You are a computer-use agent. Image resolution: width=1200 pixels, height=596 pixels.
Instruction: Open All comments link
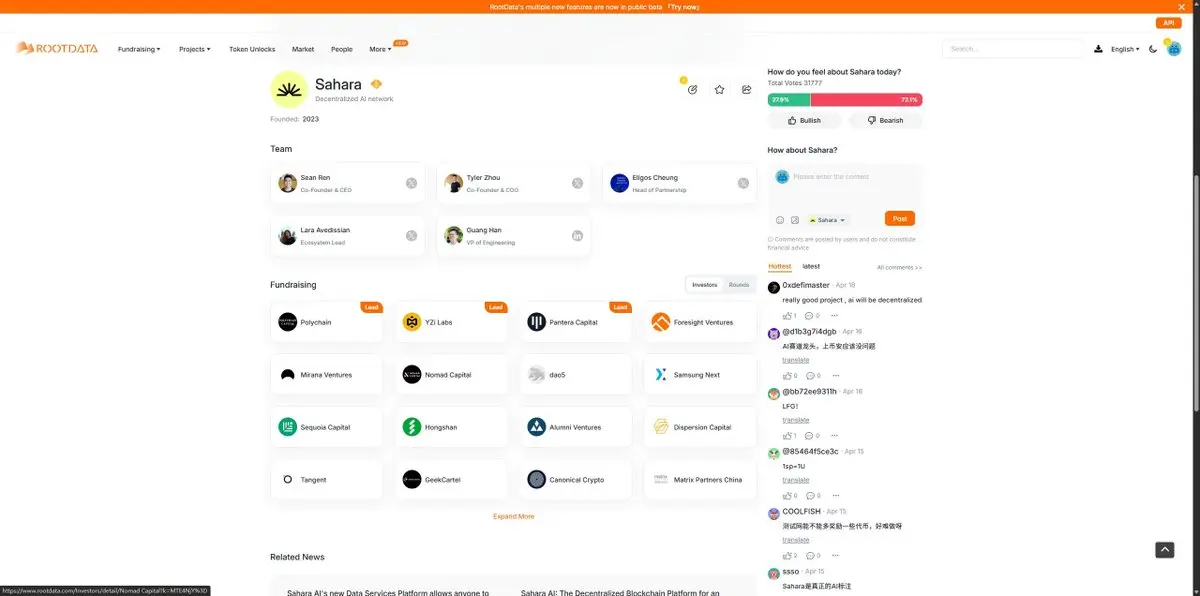click(x=899, y=267)
